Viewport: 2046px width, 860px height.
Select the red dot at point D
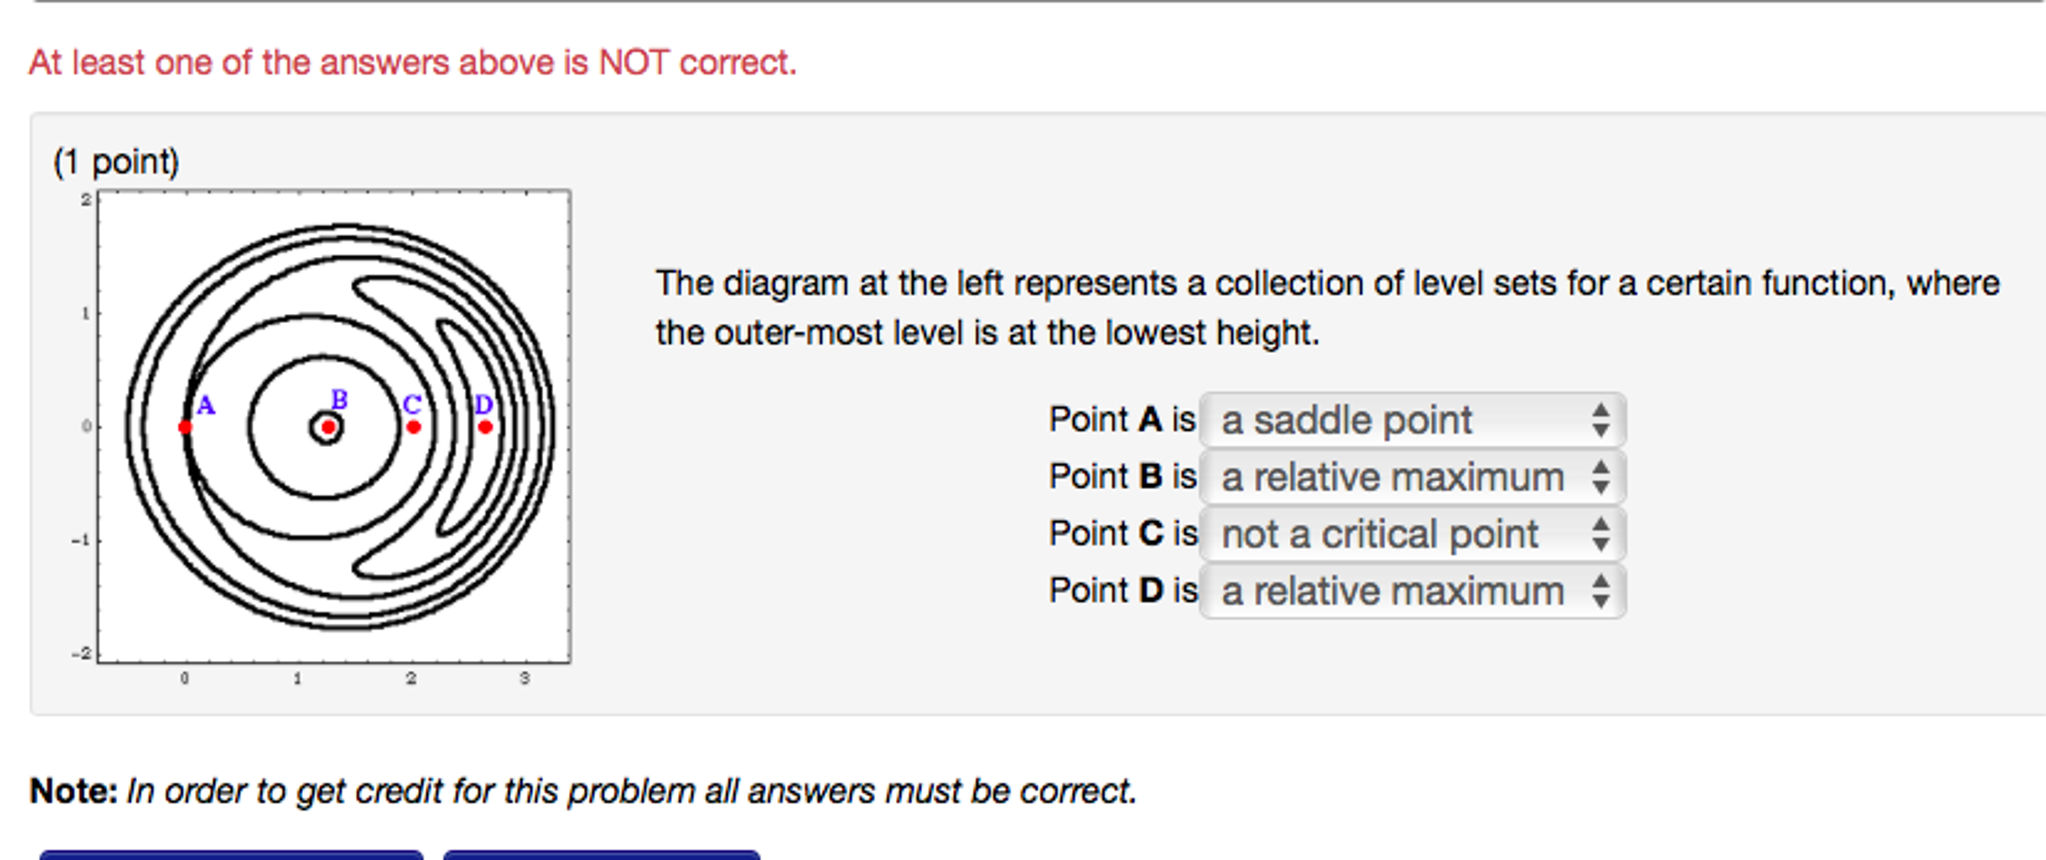(x=485, y=427)
